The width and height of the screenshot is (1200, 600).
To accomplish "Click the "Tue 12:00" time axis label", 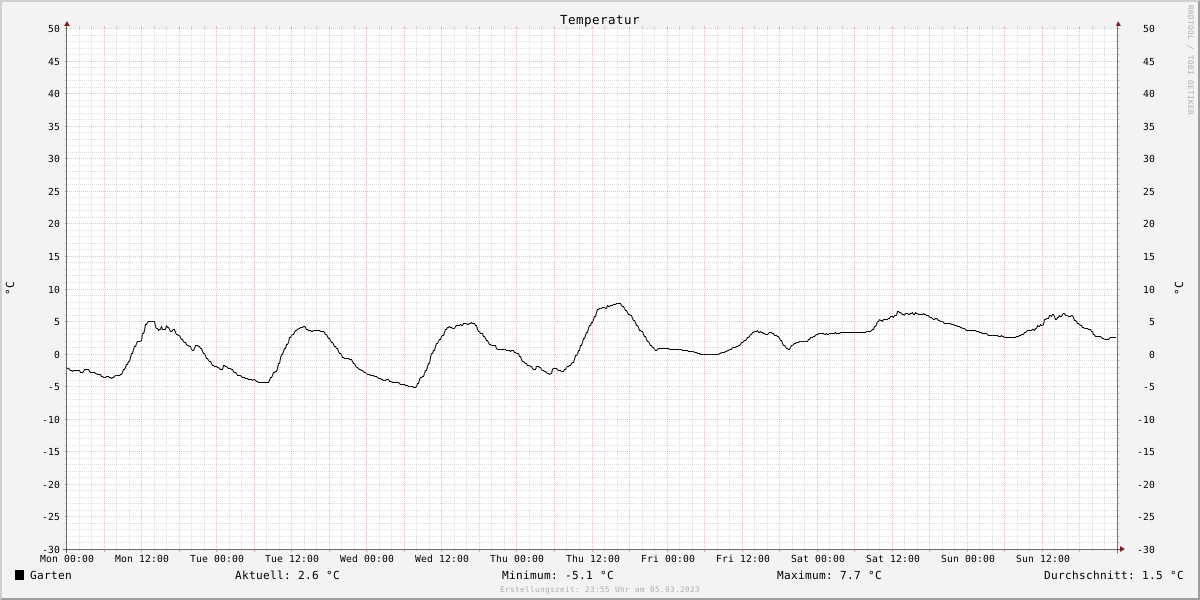I will pos(292,559).
